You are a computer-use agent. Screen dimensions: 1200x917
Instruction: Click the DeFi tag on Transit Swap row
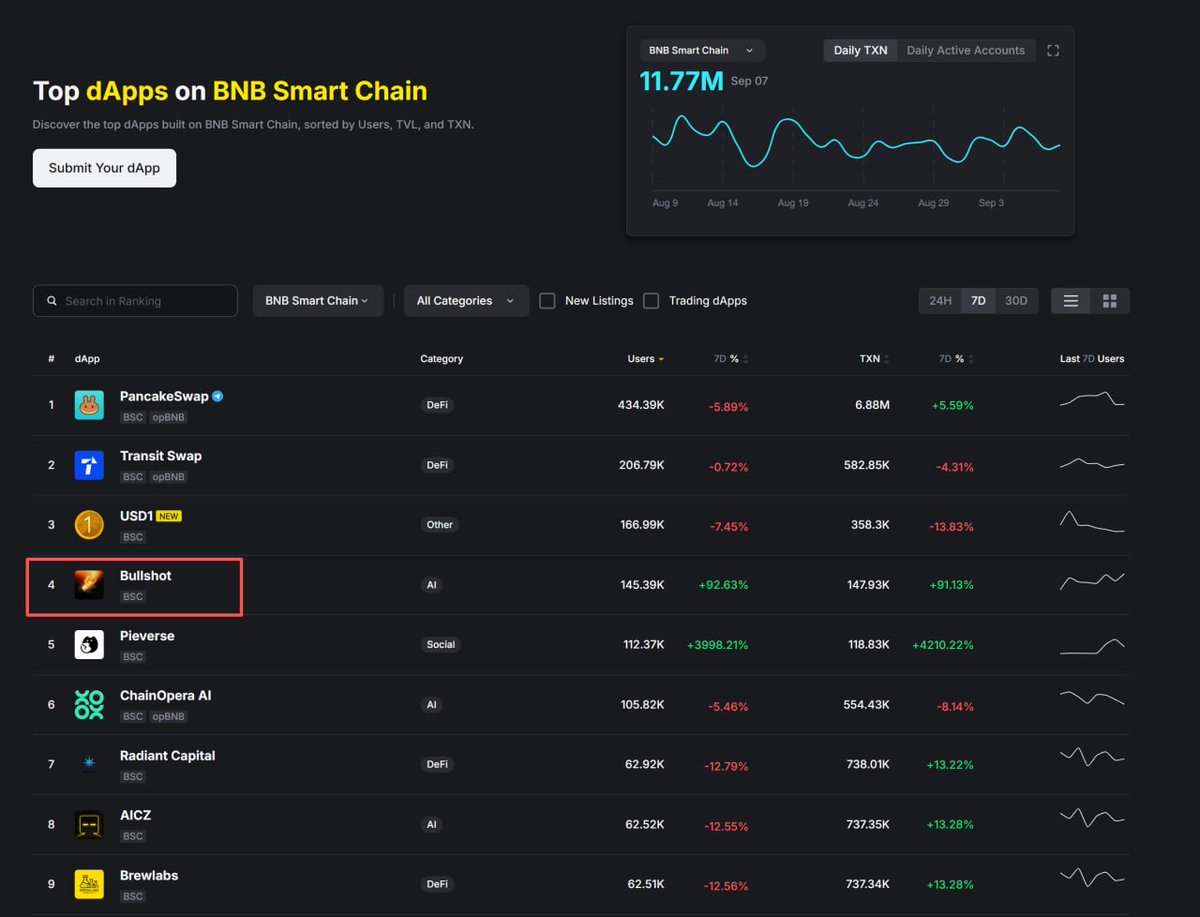[437, 465]
